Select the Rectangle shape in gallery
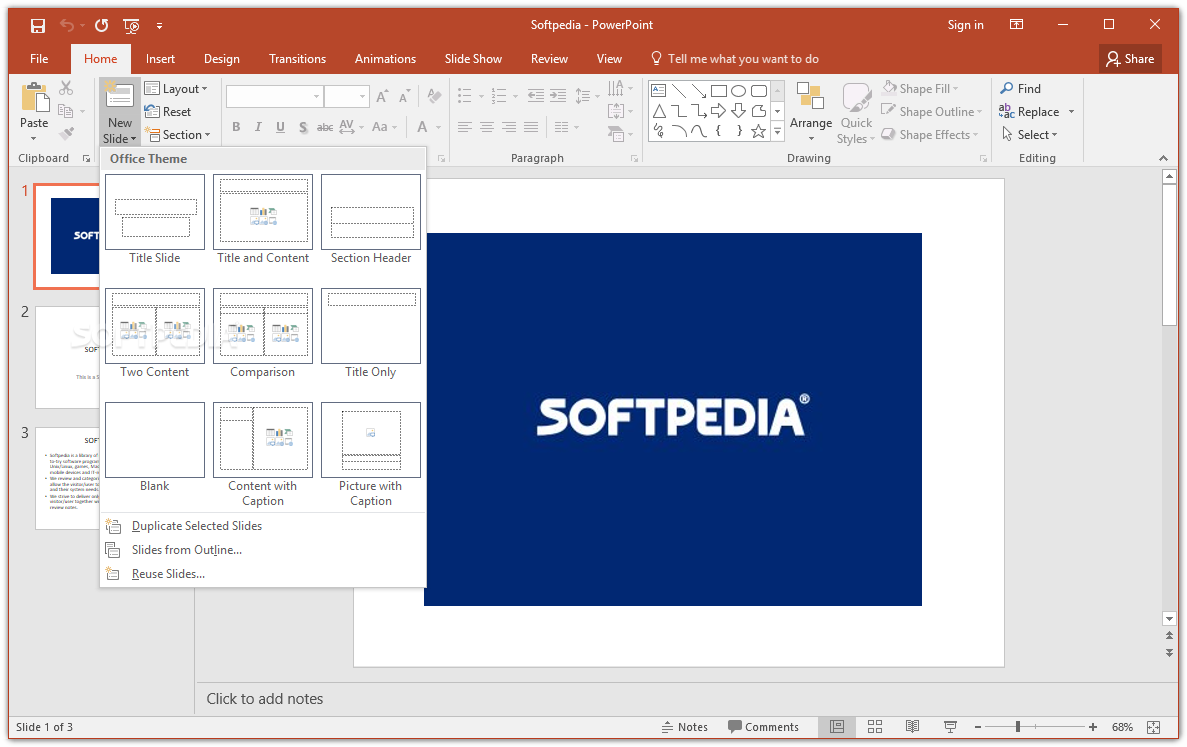 pyautogui.click(x=718, y=91)
